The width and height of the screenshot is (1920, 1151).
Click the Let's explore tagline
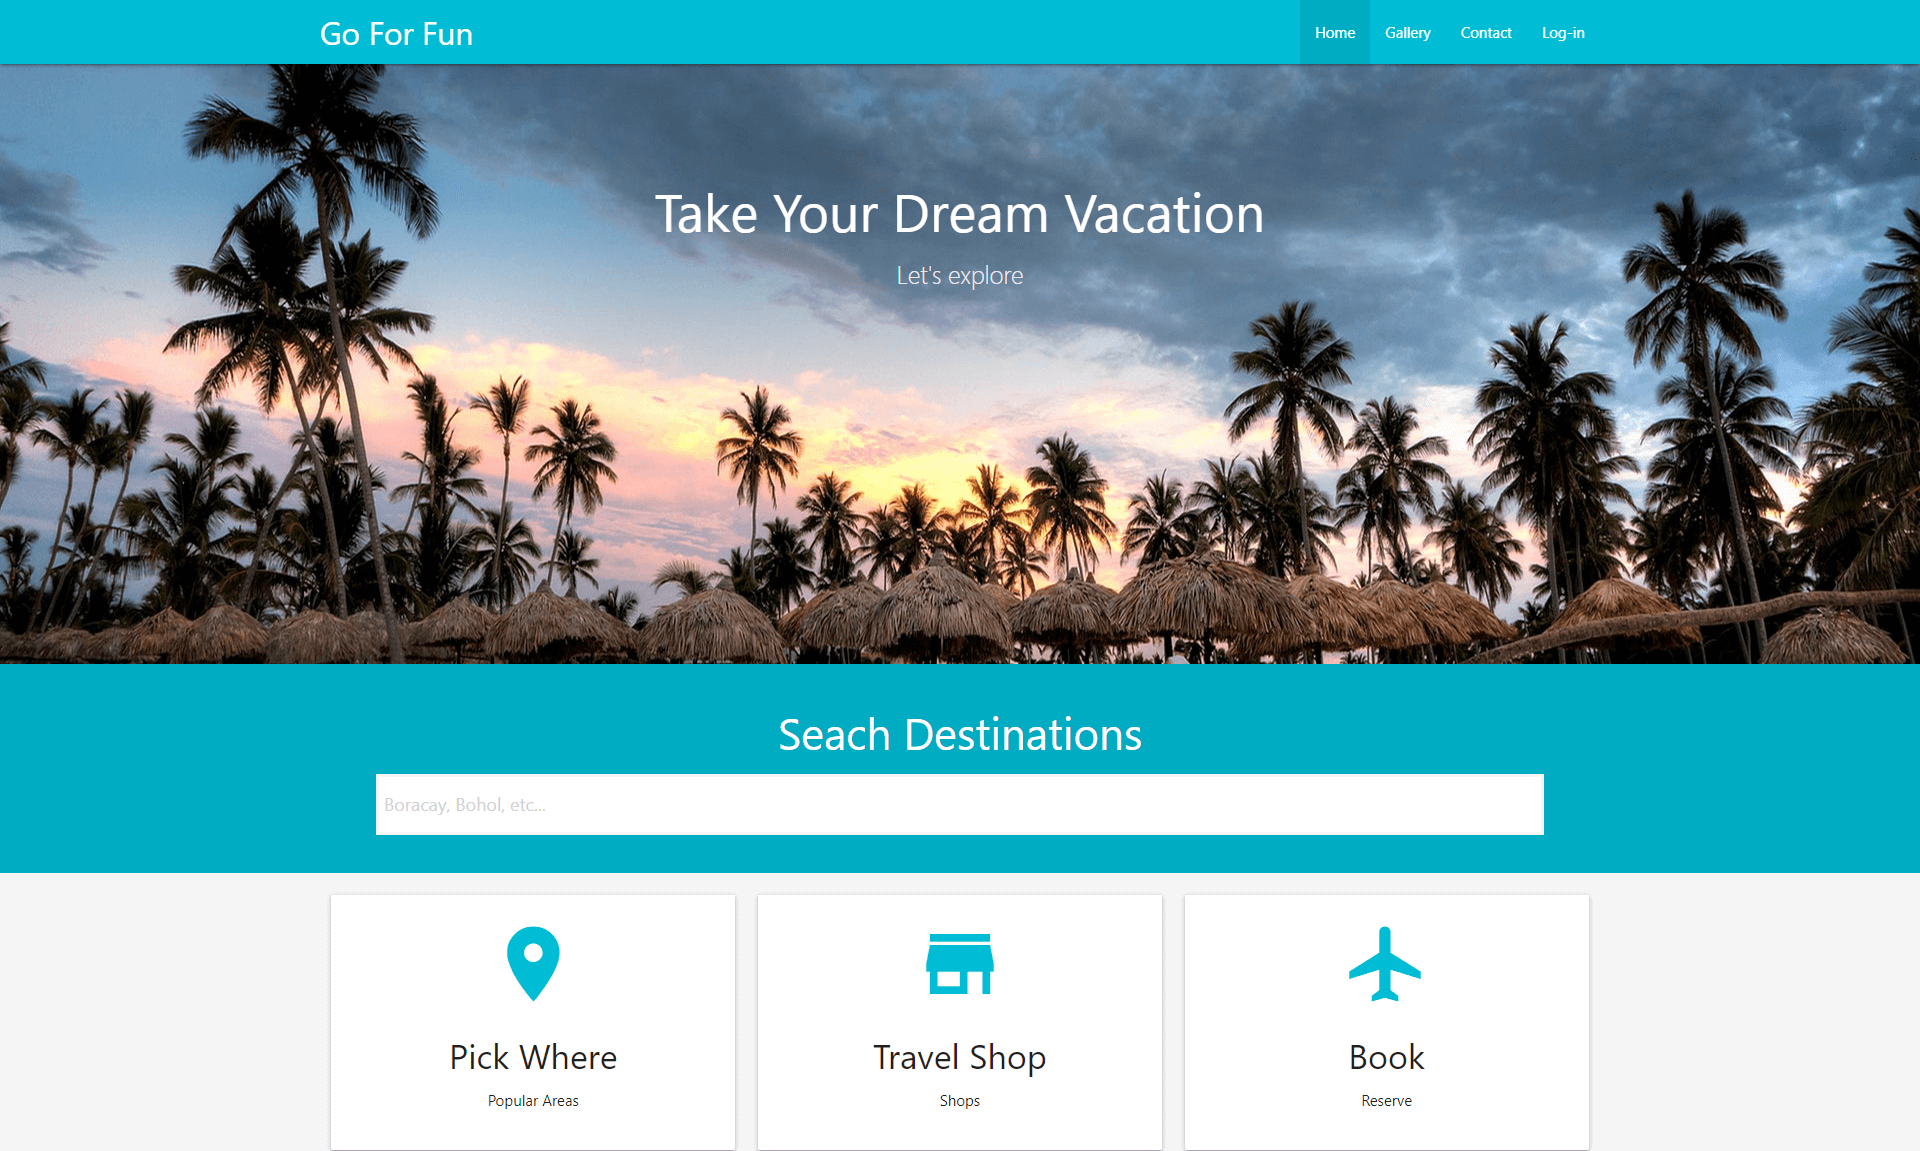pyautogui.click(x=960, y=275)
